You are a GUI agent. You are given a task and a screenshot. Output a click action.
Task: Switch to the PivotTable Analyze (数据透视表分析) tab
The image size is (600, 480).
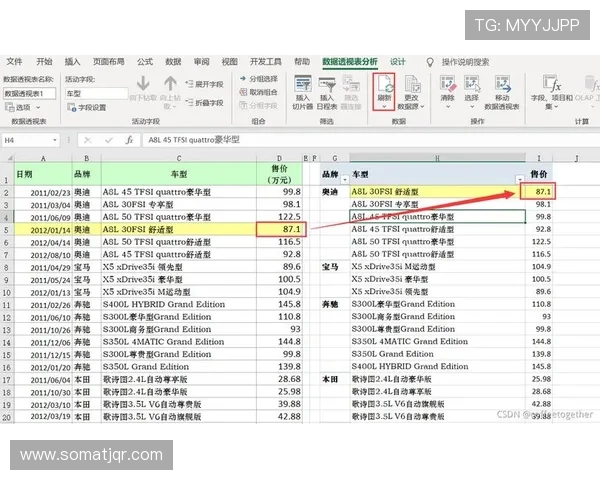pyautogui.click(x=350, y=62)
